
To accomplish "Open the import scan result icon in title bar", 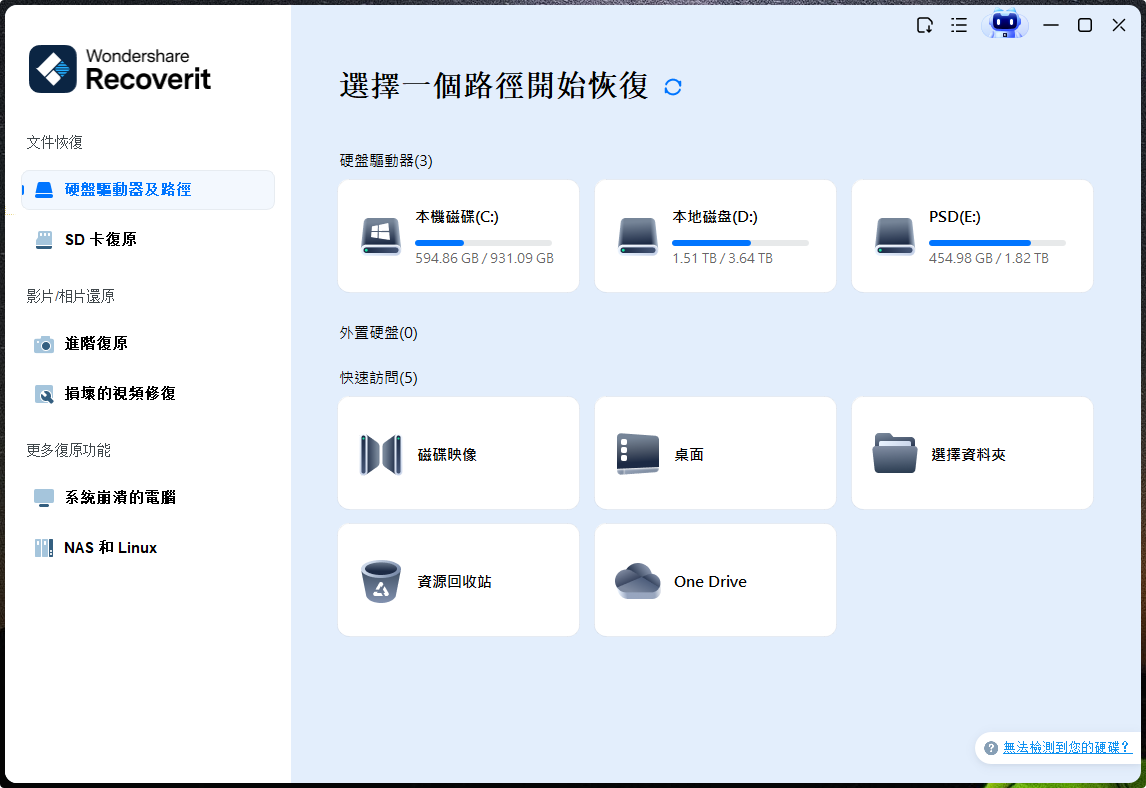I will [x=925, y=26].
